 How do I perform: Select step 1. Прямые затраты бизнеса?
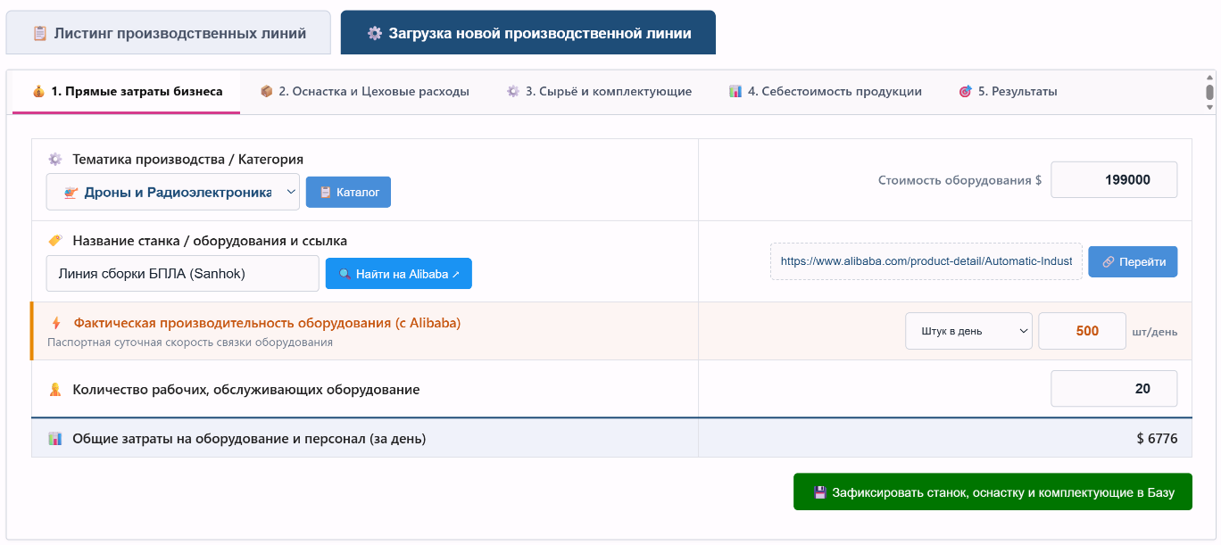click(x=126, y=91)
